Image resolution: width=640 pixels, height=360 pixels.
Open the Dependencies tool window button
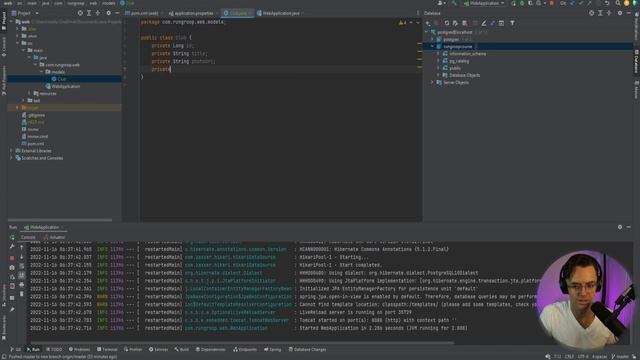click(211, 349)
